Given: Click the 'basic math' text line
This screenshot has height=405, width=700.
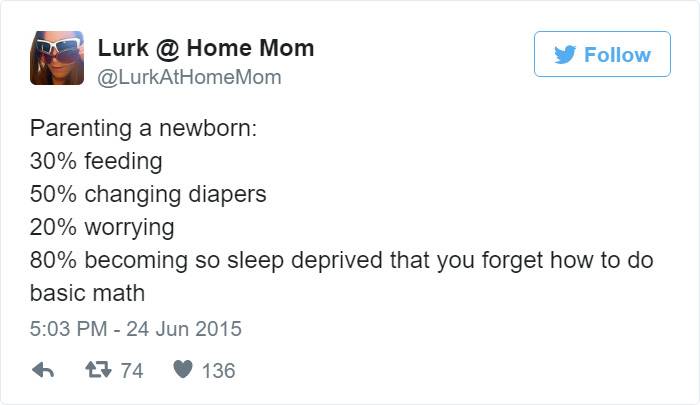Looking at the screenshot, I should point(88,293).
